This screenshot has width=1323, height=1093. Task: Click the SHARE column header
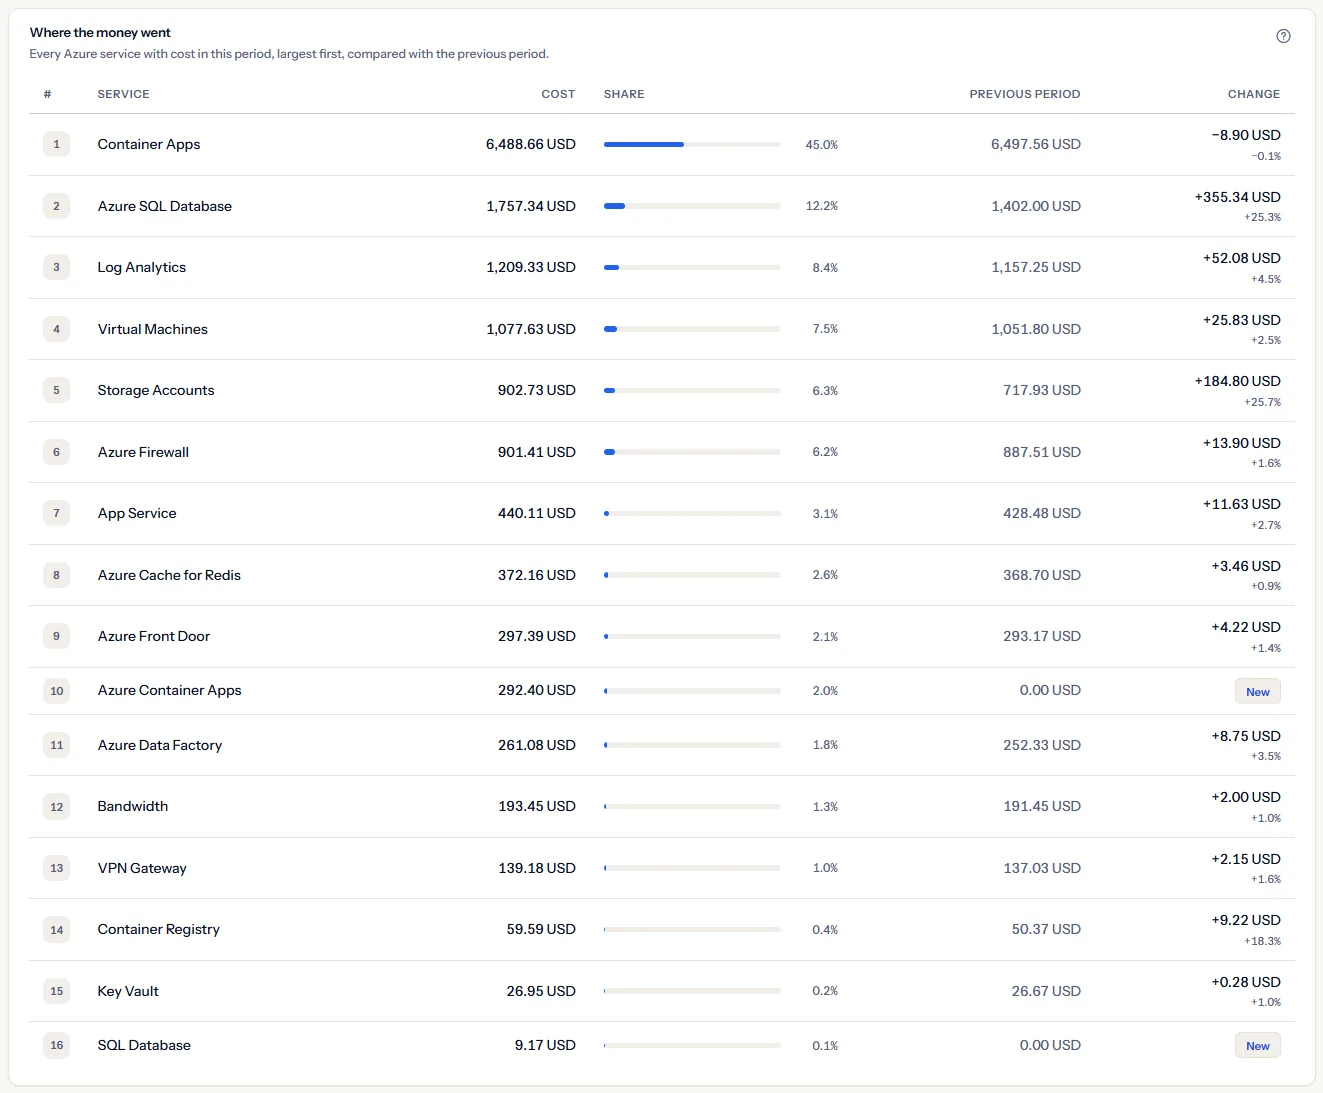[x=624, y=94]
